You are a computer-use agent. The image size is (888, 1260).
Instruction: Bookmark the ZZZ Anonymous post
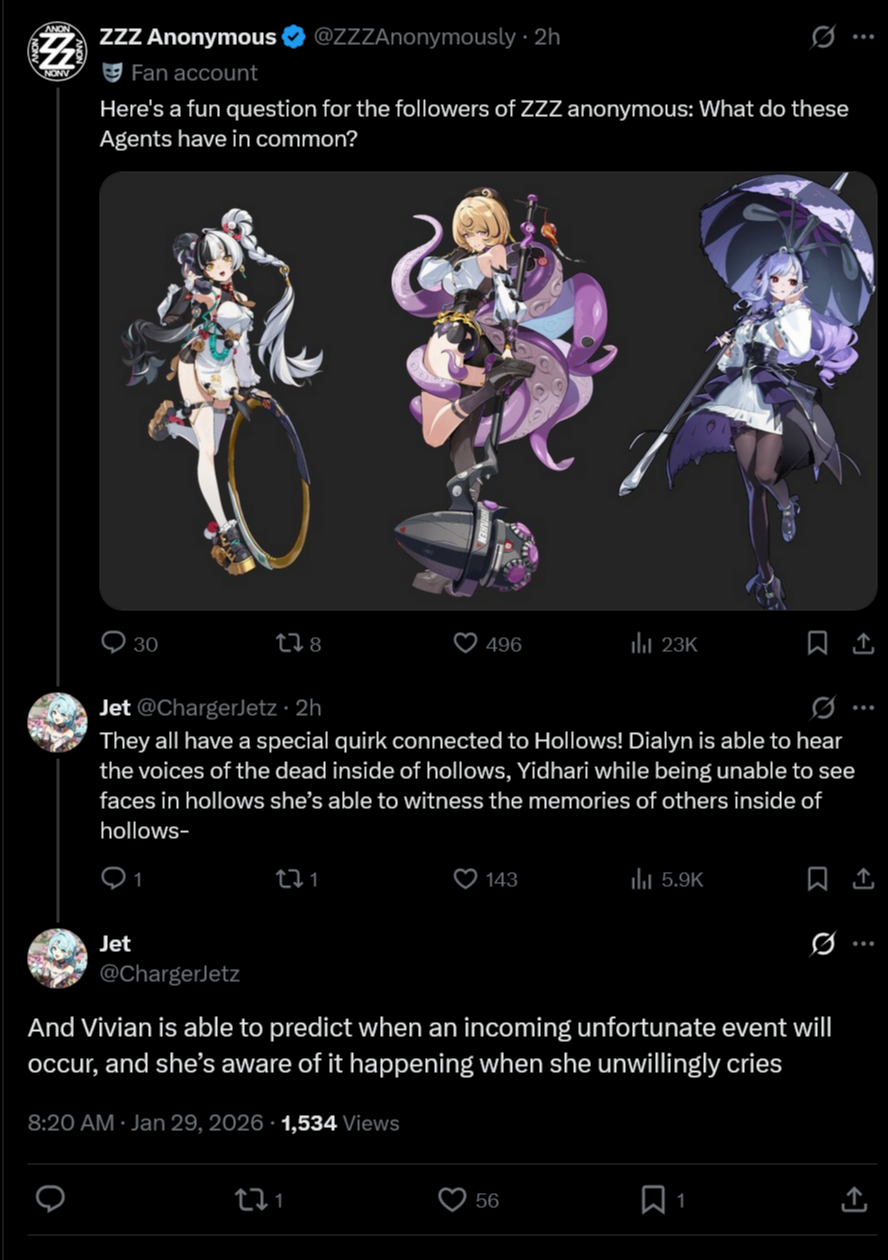coord(817,644)
